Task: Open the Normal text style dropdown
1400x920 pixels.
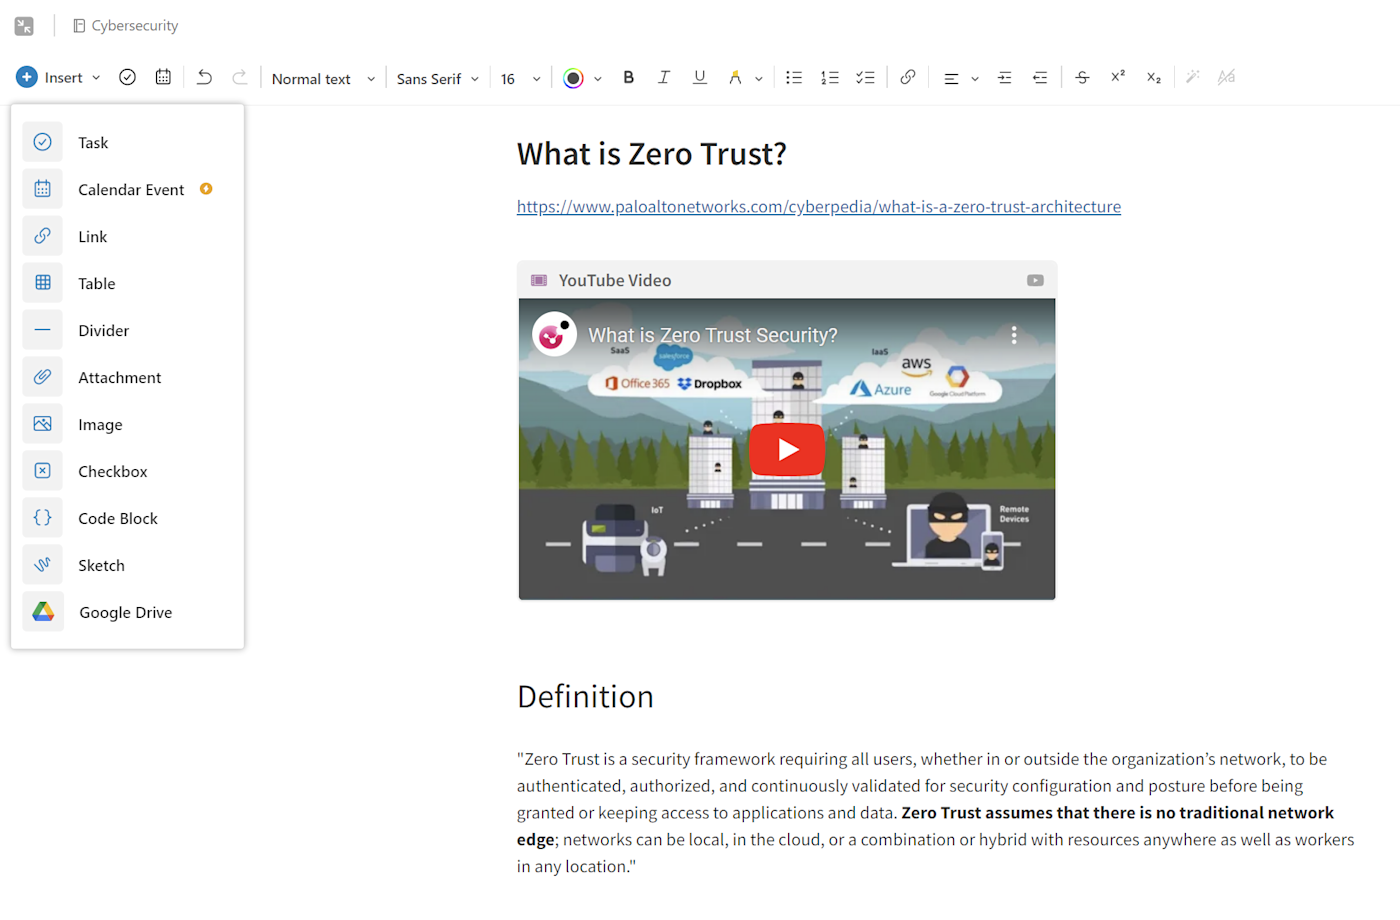Action: 323,78
